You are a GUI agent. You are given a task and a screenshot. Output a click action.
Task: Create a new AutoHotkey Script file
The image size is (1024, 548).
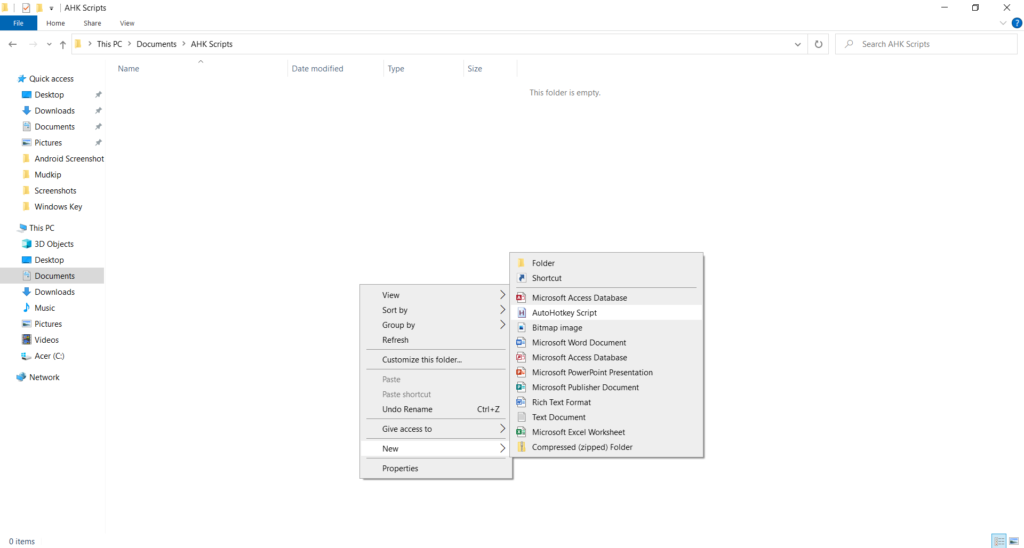click(606, 313)
